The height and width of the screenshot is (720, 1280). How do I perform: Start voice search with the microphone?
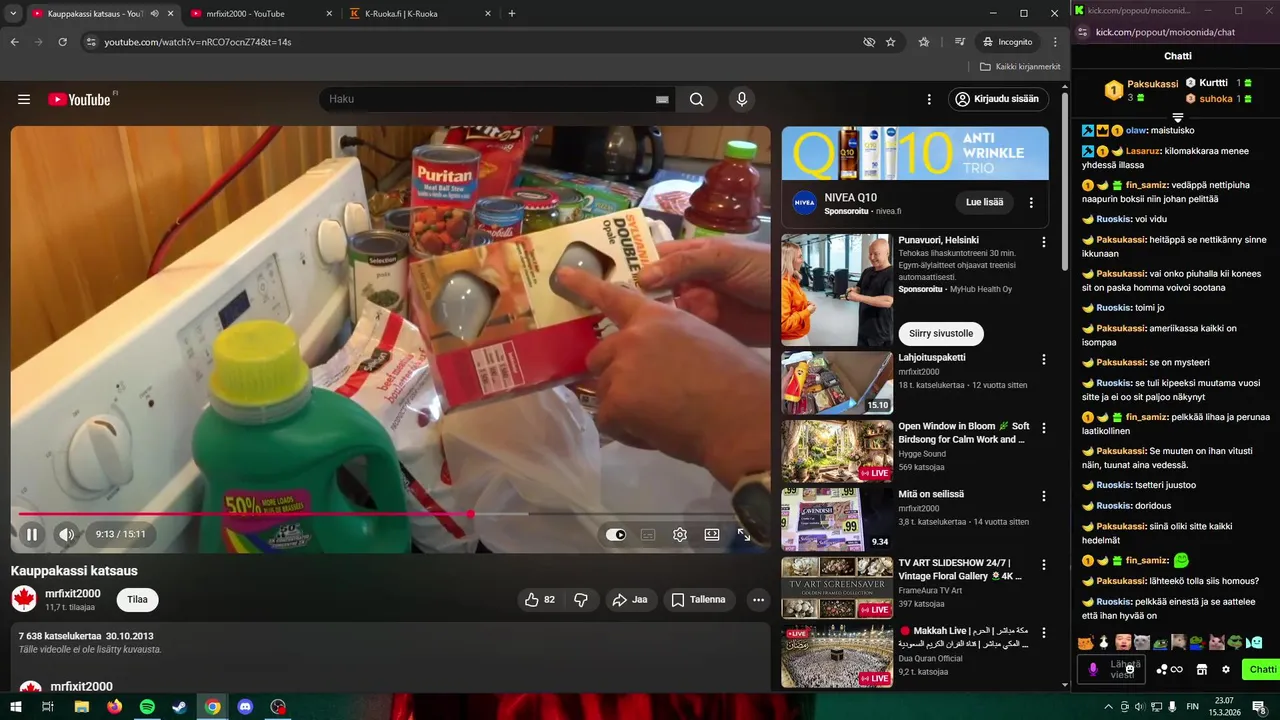(x=741, y=99)
